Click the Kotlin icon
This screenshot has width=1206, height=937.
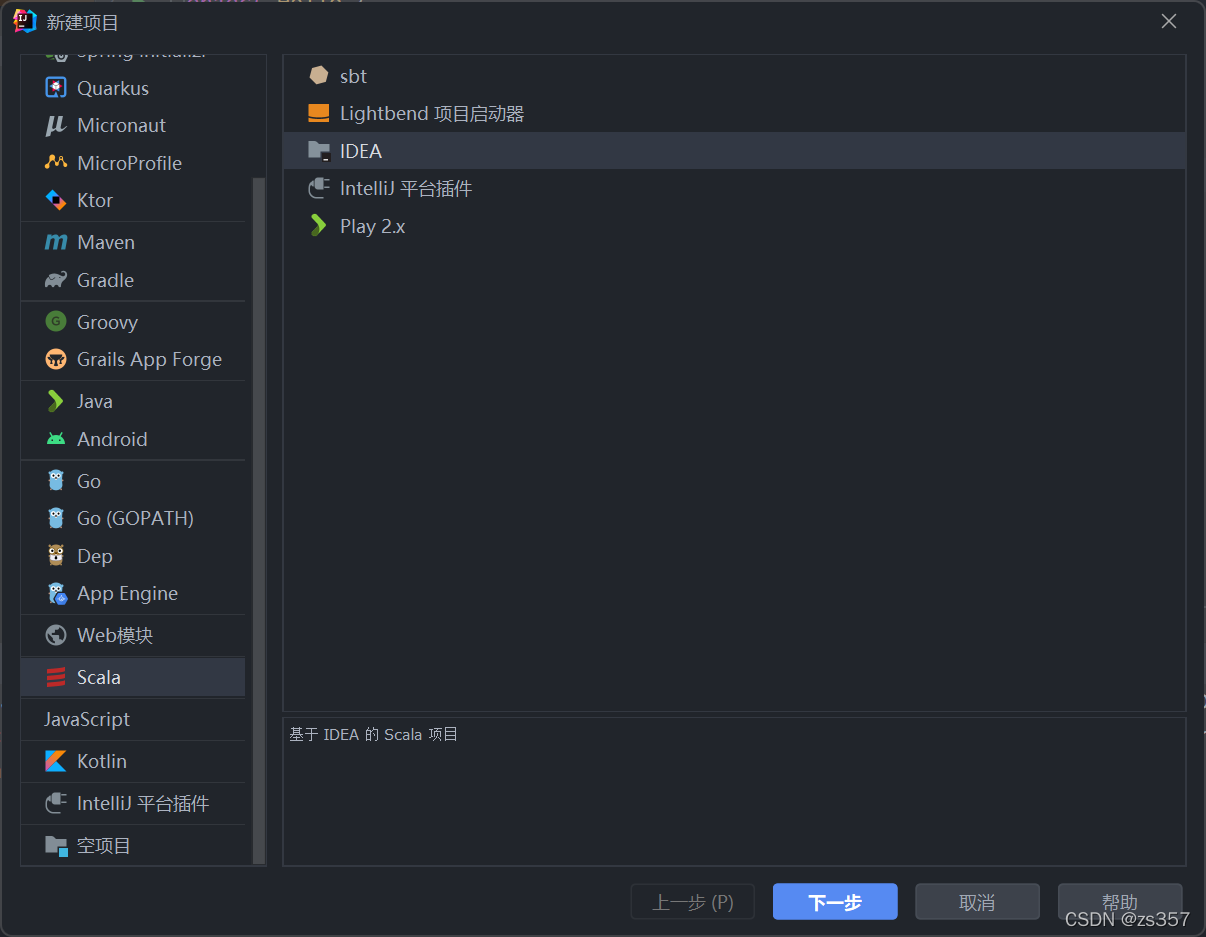coord(56,761)
